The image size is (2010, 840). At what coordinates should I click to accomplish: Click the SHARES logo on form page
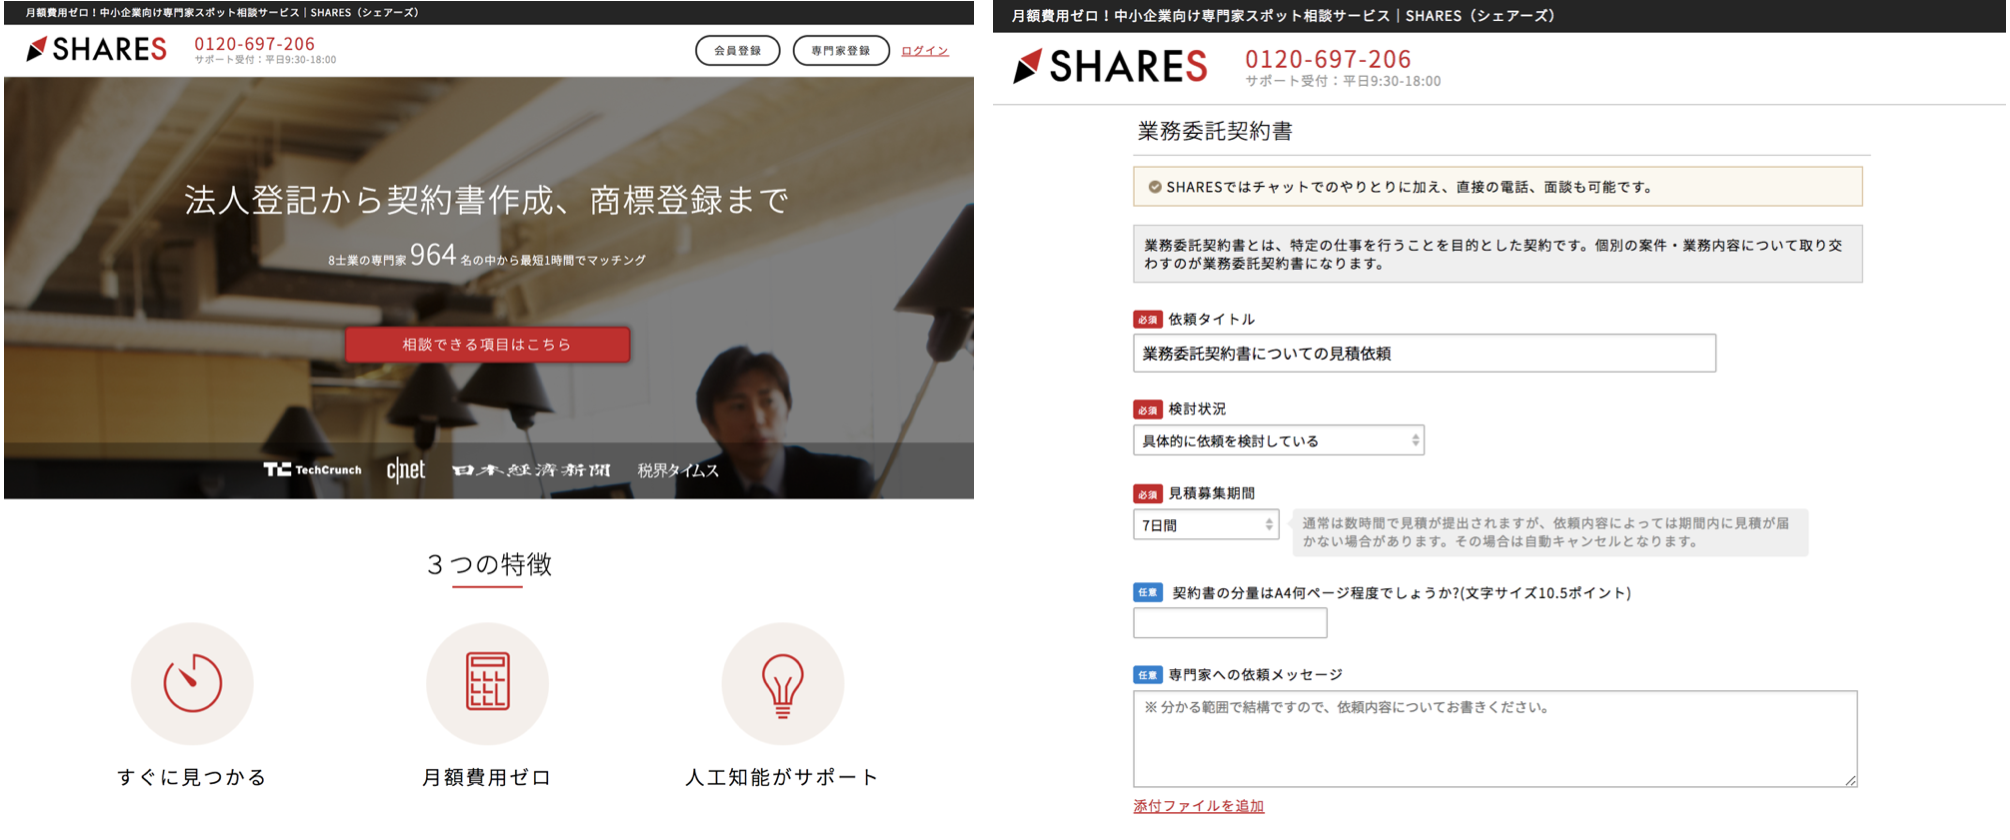(1110, 67)
